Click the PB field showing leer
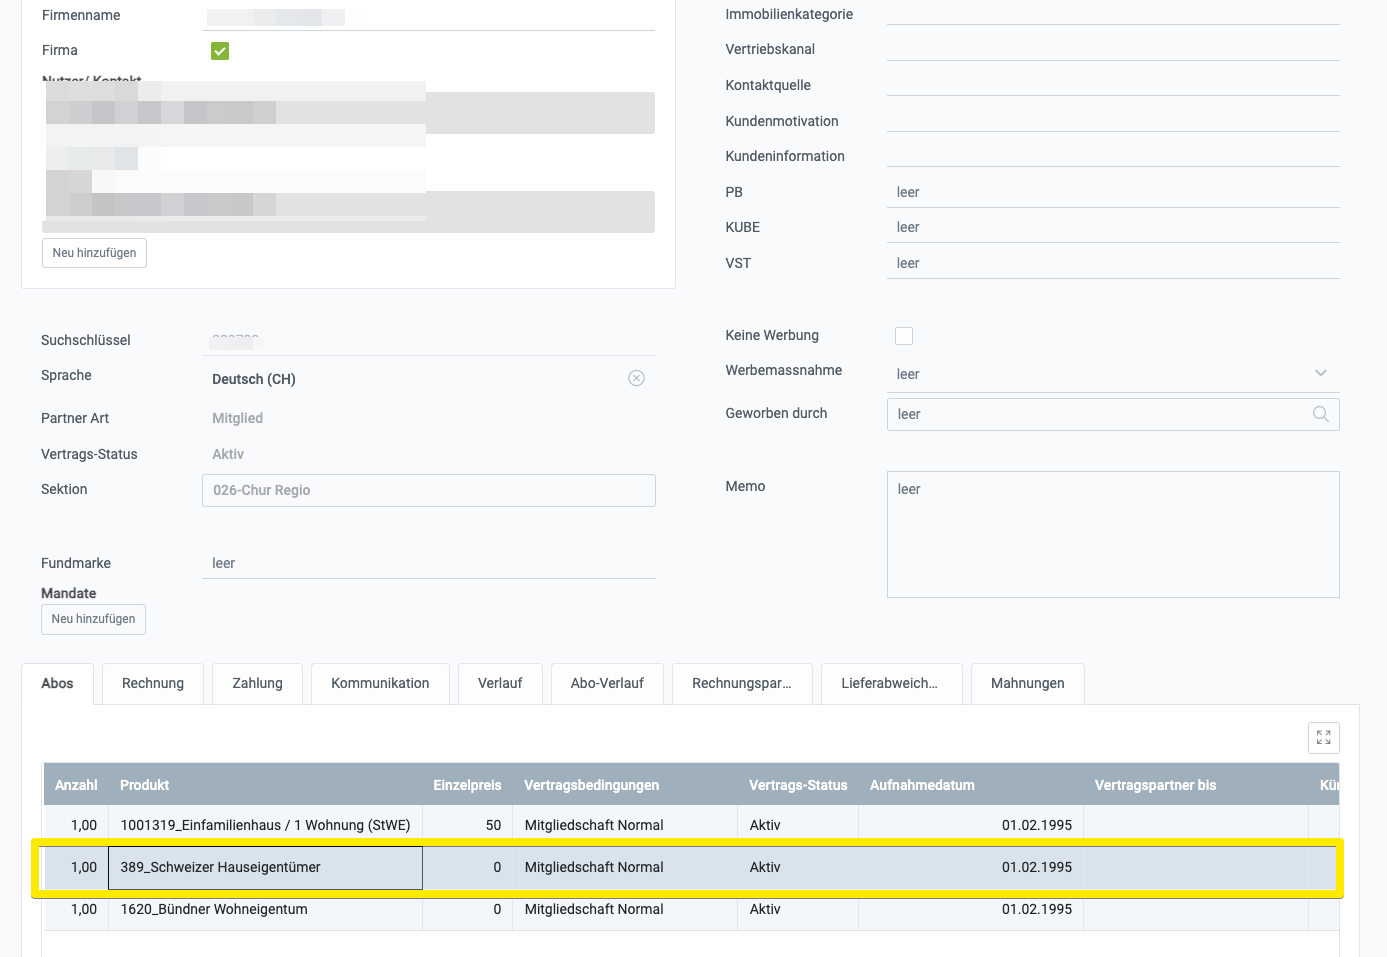 [x=1113, y=192]
